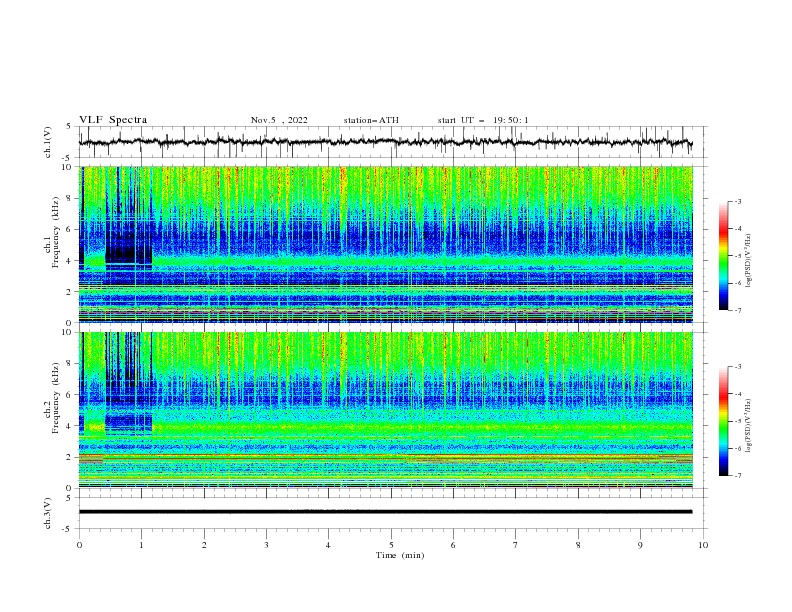Image resolution: width=792 pixels, height=612 pixels.
Task: Click the ch.1 spectrogram panel
Action: [386, 244]
